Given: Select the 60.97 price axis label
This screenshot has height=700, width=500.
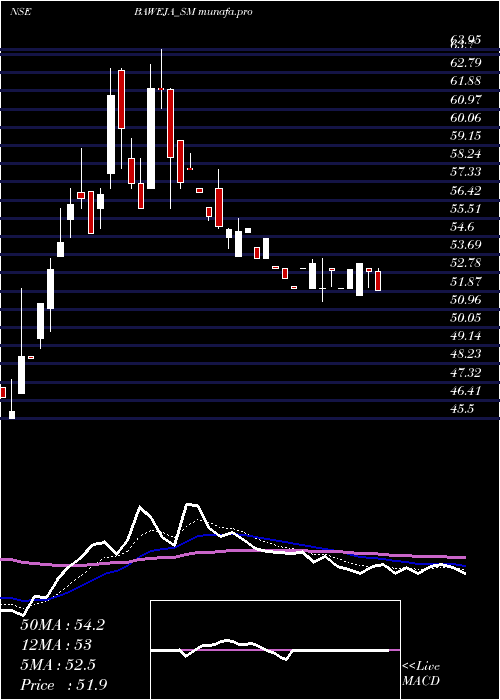Looking at the screenshot, I should (466, 100).
